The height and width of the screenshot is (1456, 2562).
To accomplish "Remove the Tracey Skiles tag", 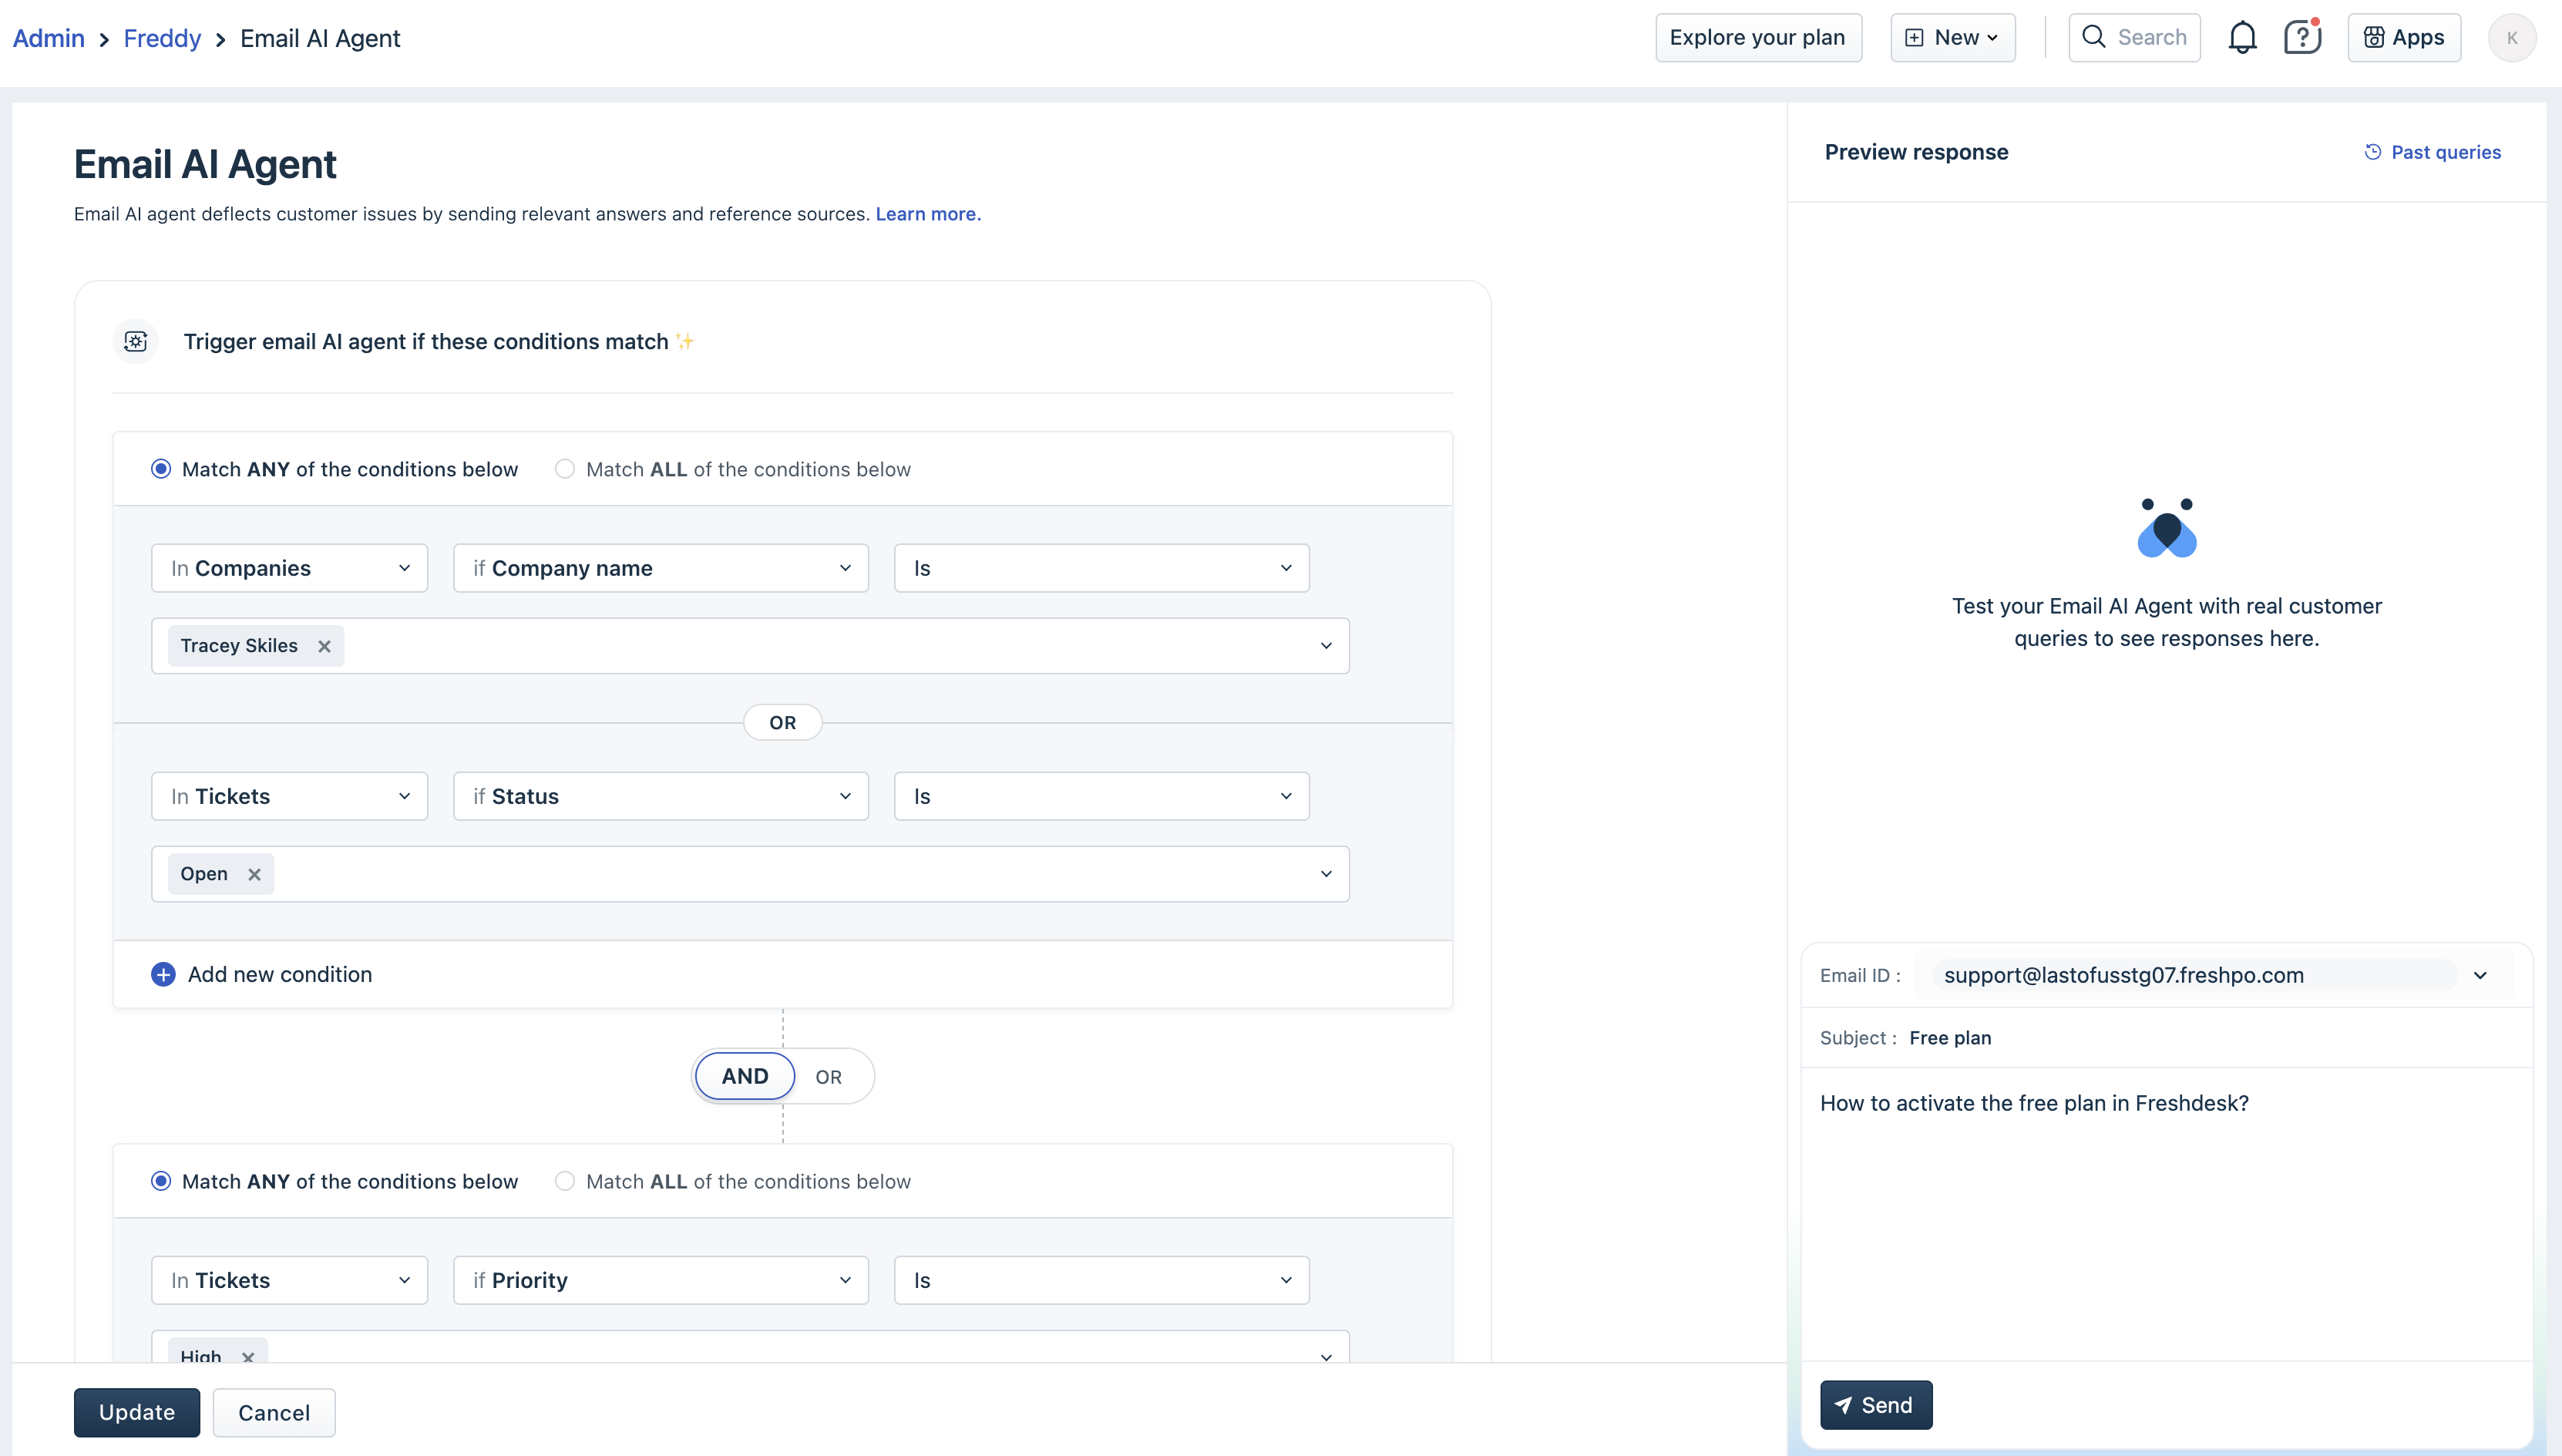I will (x=324, y=646).
